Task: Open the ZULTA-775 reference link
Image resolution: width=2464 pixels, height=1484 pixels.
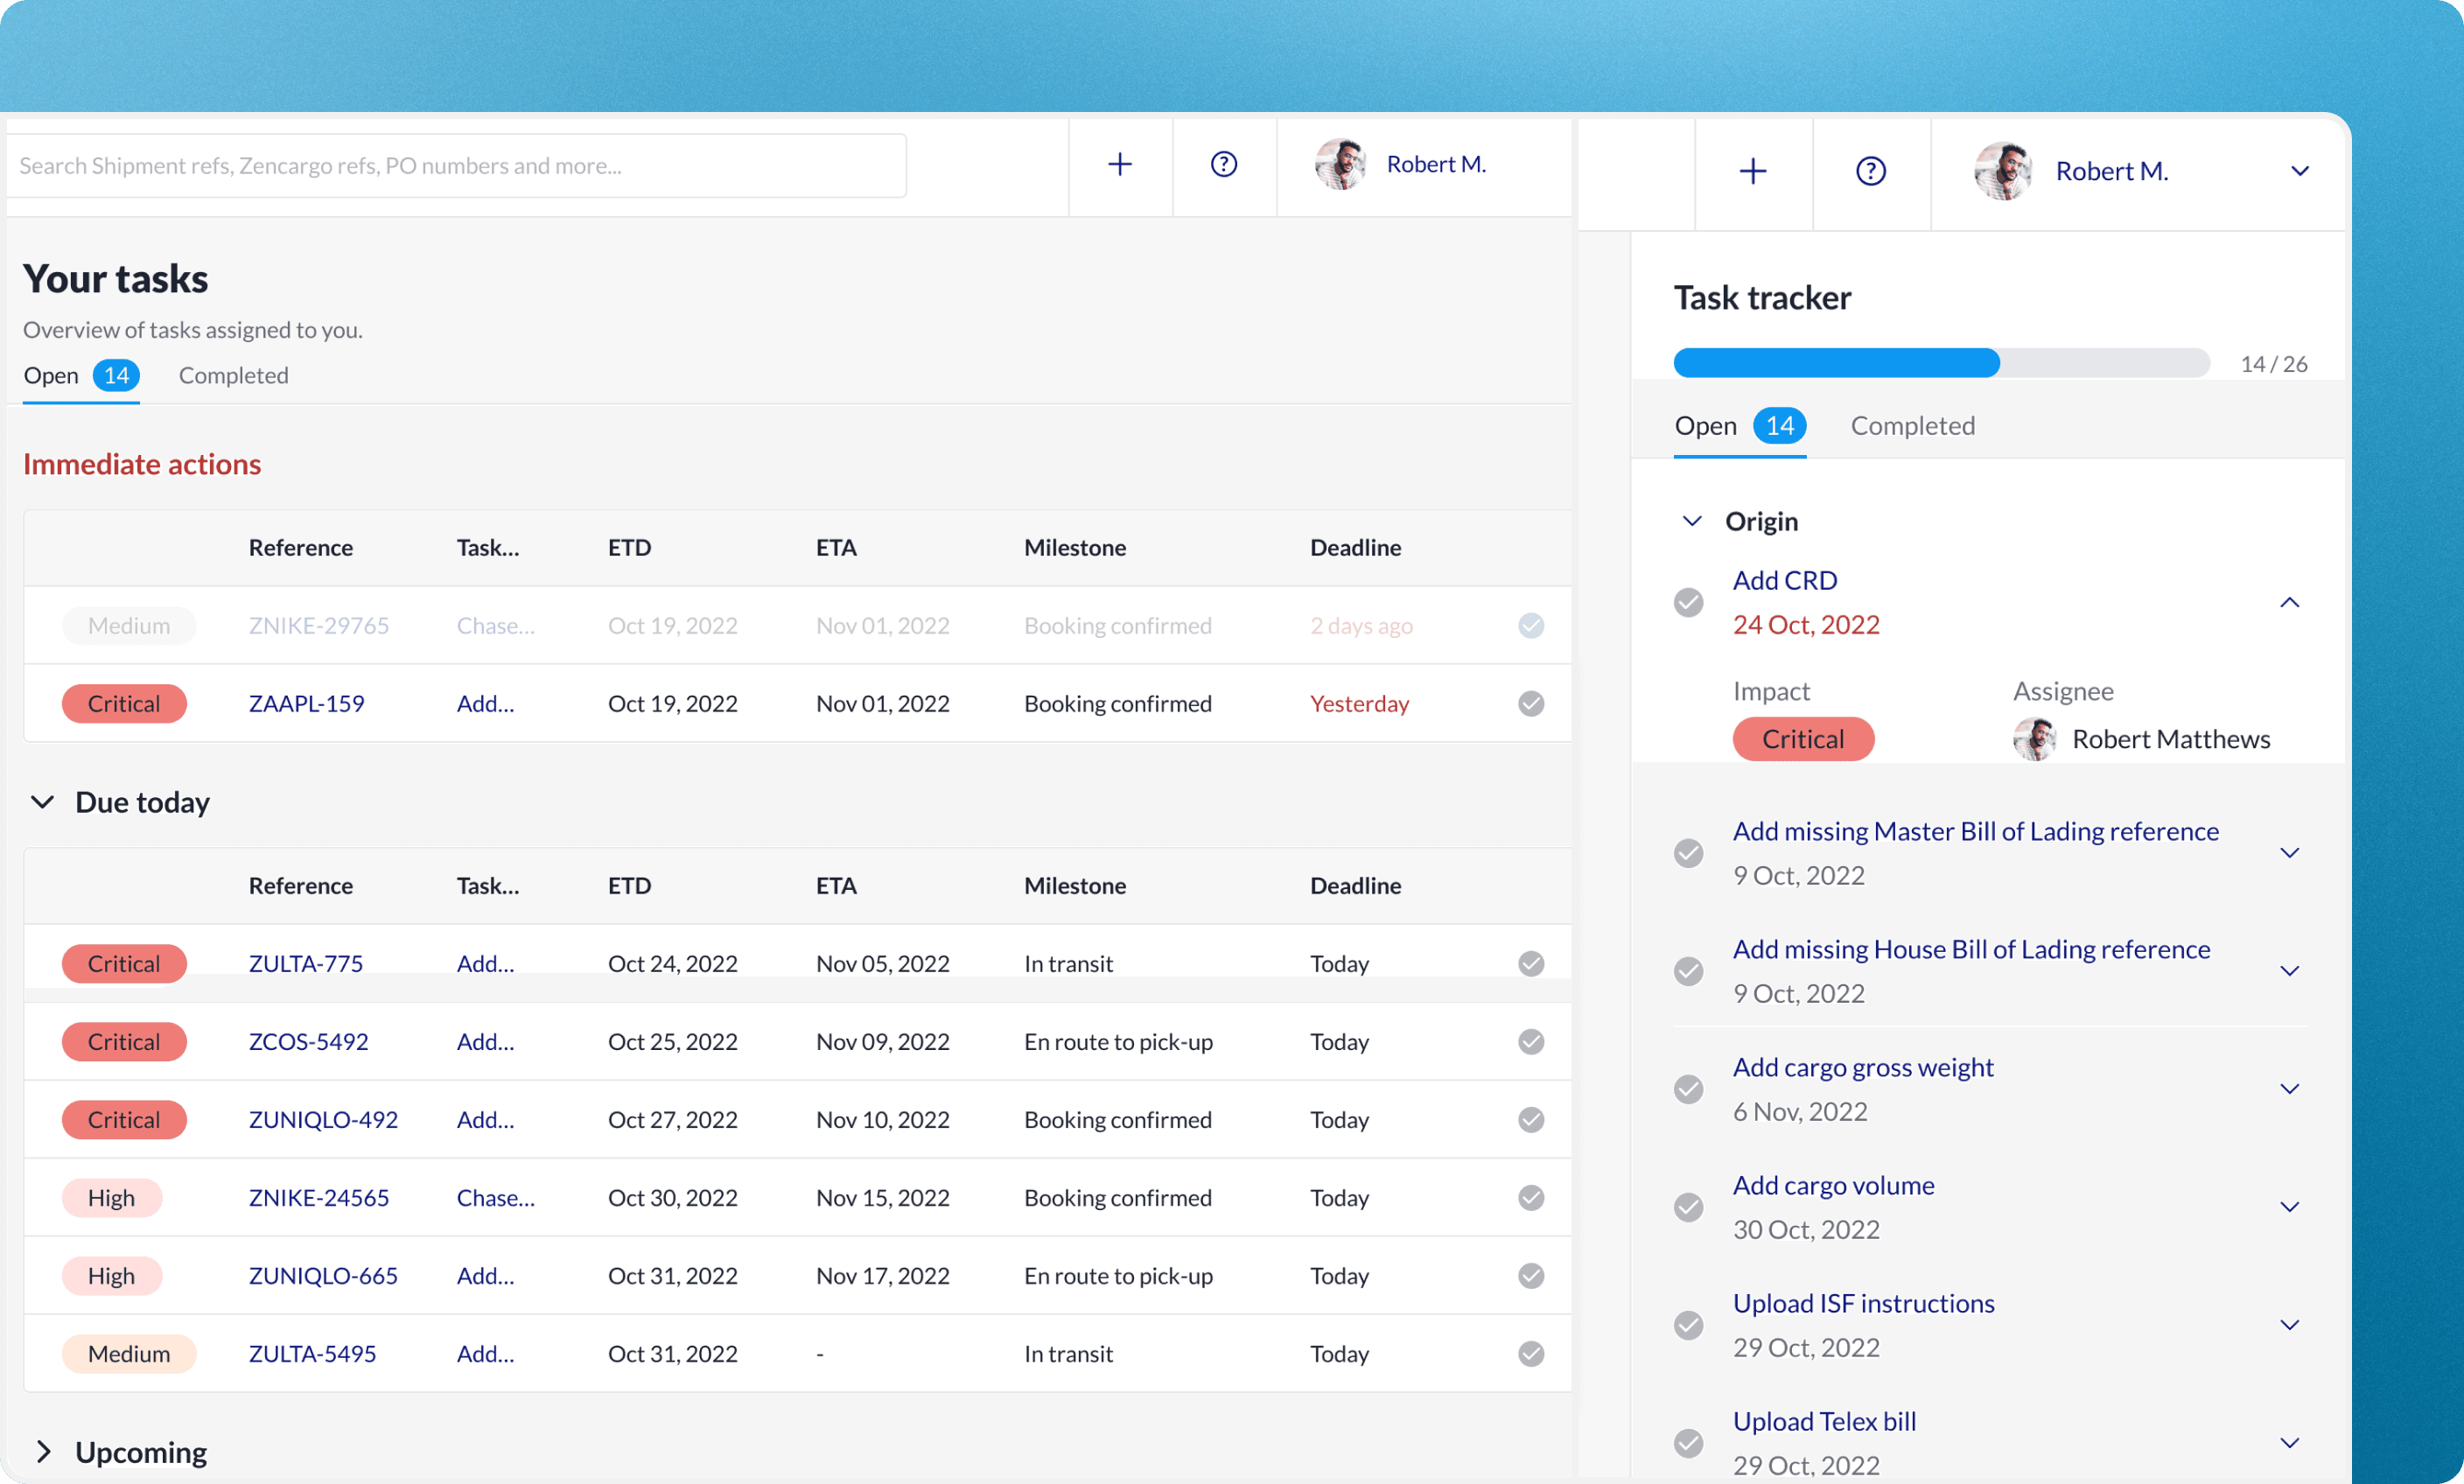Action: click(x=305, y=963)
